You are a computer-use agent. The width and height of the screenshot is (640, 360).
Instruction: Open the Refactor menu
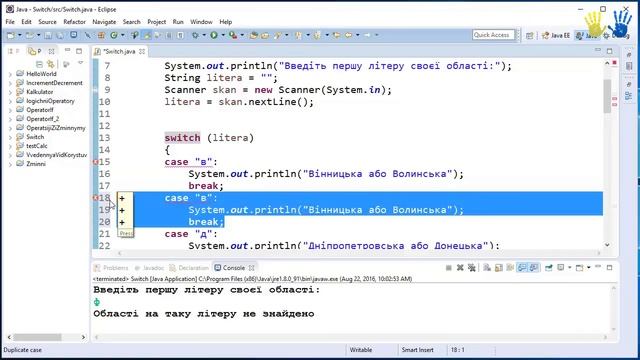(x=74, y=22)
